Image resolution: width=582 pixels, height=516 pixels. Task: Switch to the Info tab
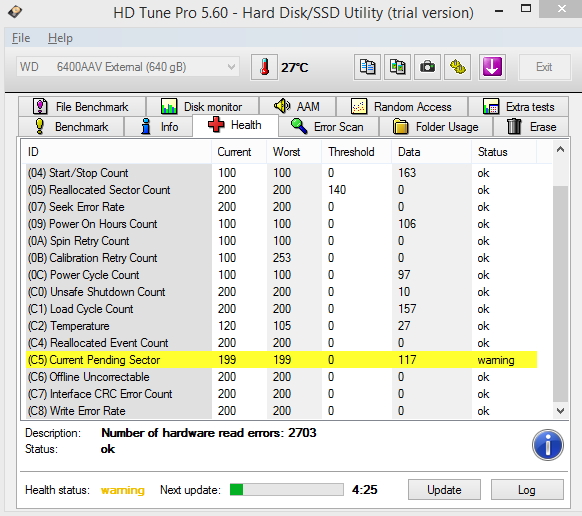click(x=158, y=127)
